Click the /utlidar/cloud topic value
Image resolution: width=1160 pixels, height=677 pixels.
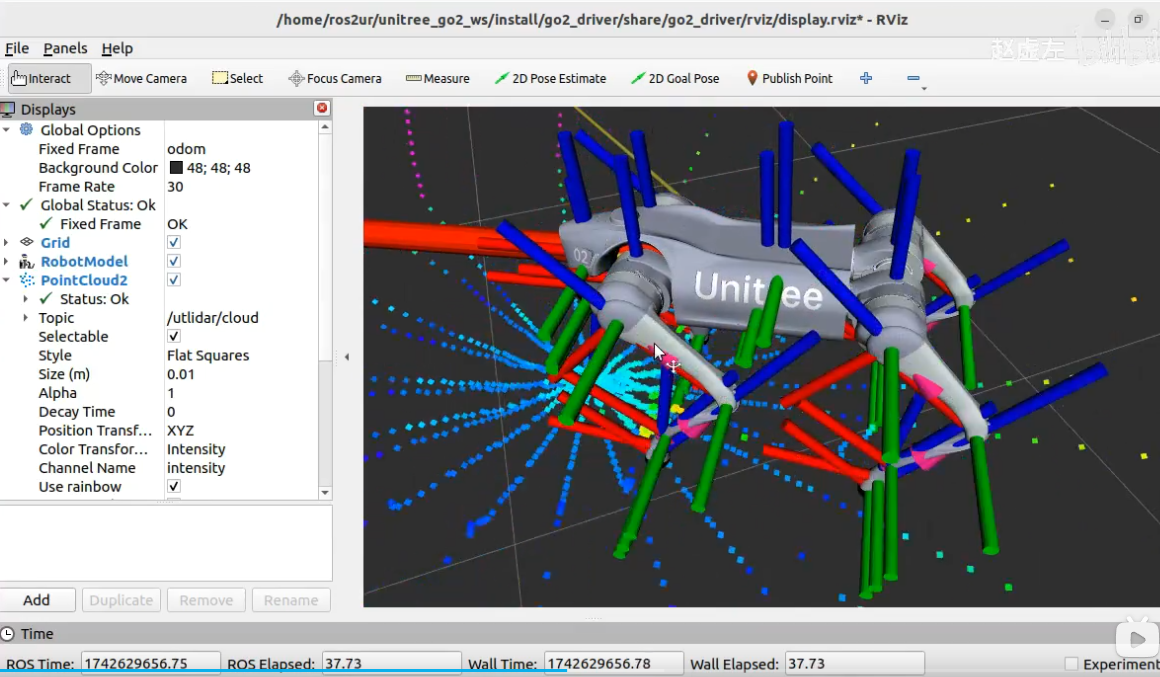(x=241, y=317)
